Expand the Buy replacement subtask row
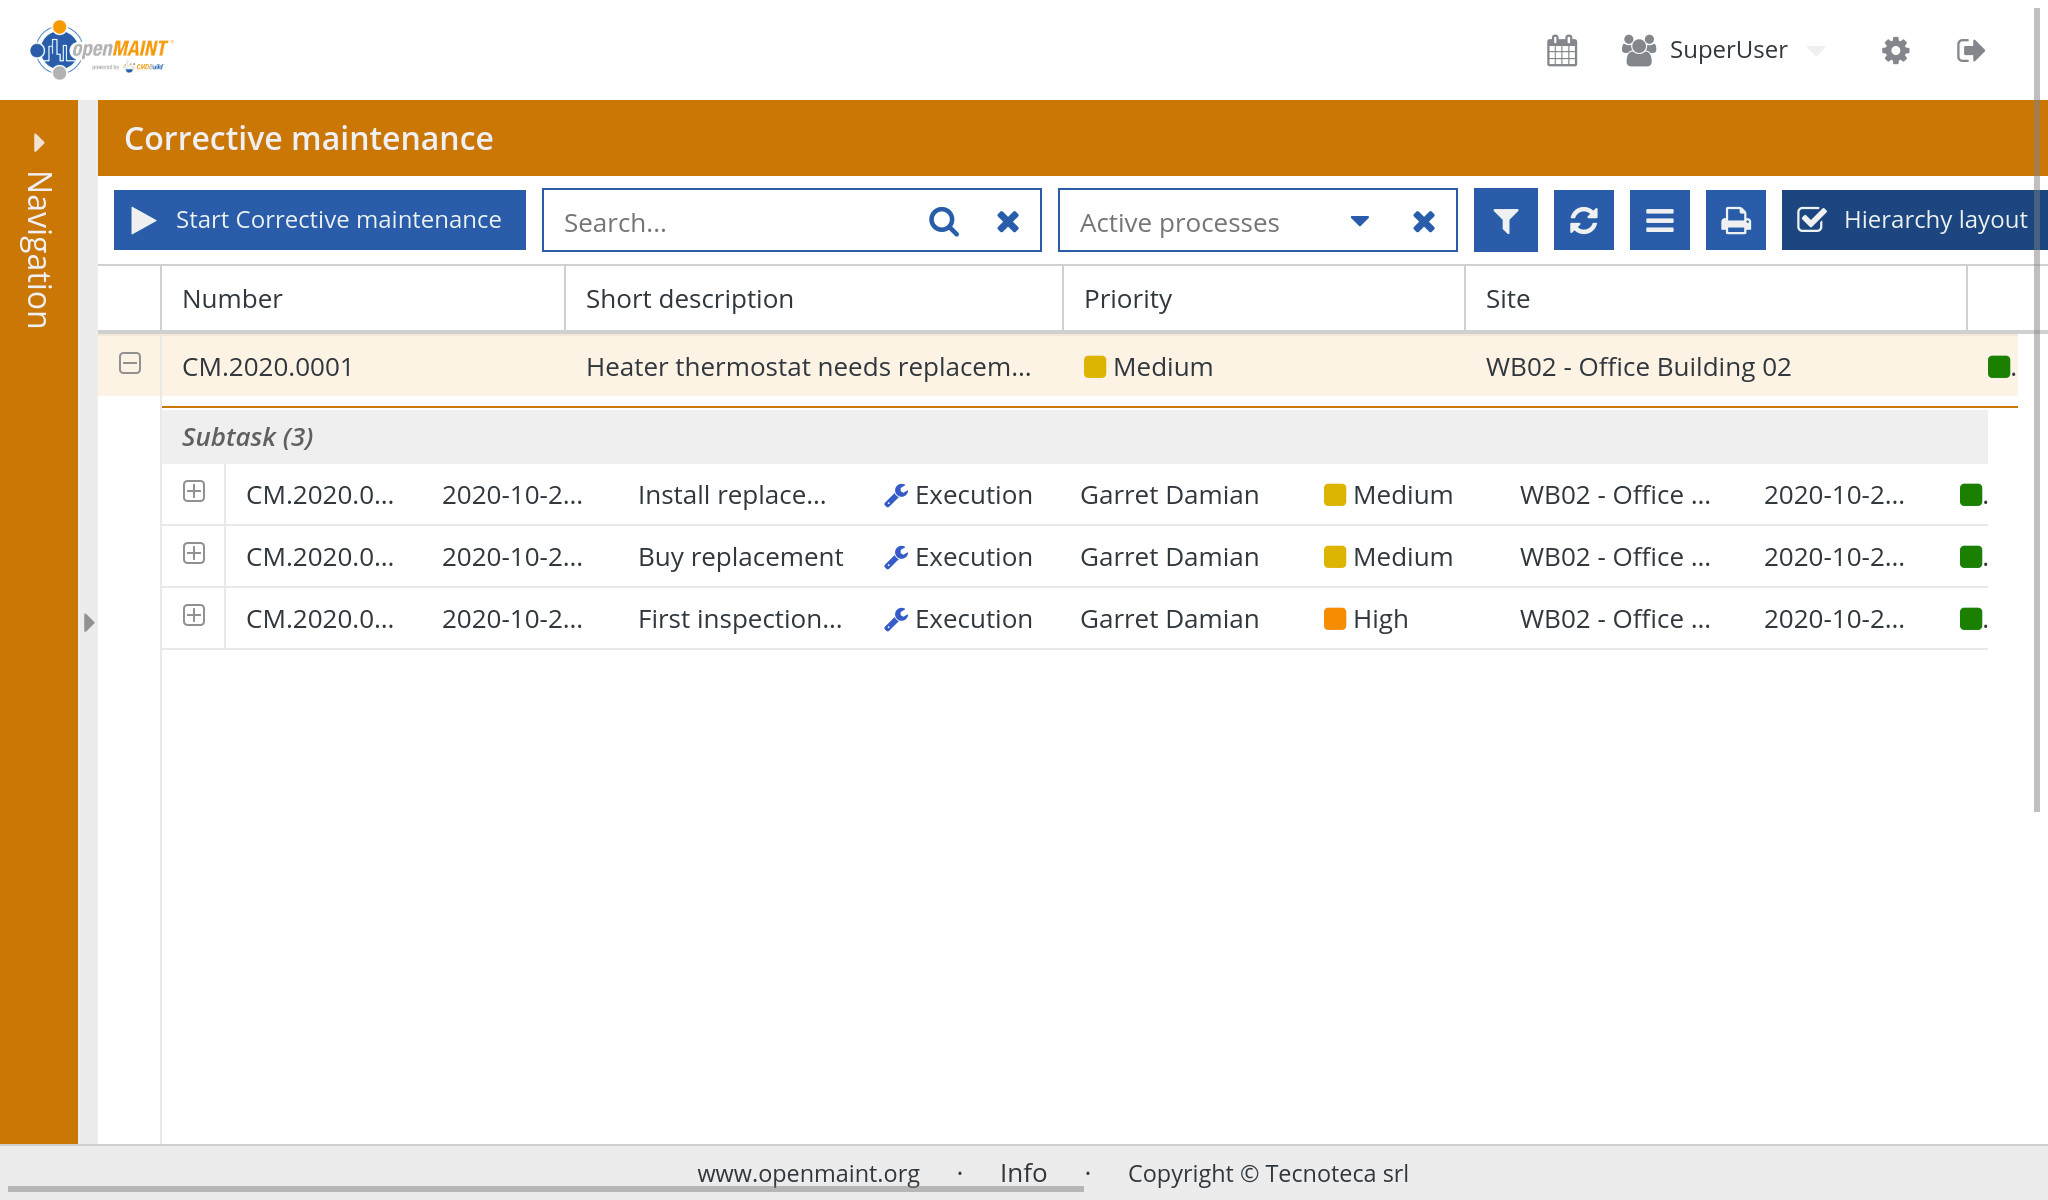Viewport: 2048px width, 1200px height. [194, 553]
